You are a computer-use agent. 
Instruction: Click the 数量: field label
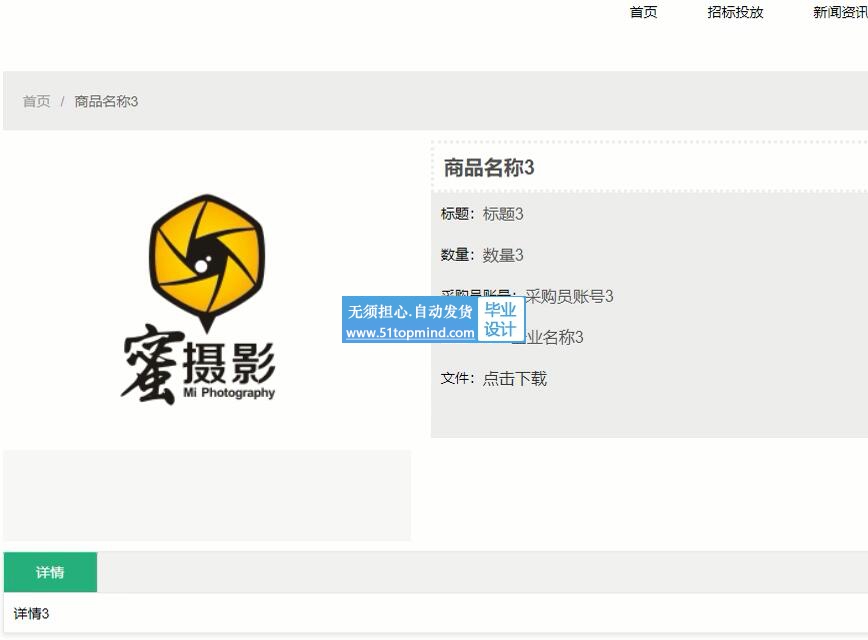click(458, 255)
